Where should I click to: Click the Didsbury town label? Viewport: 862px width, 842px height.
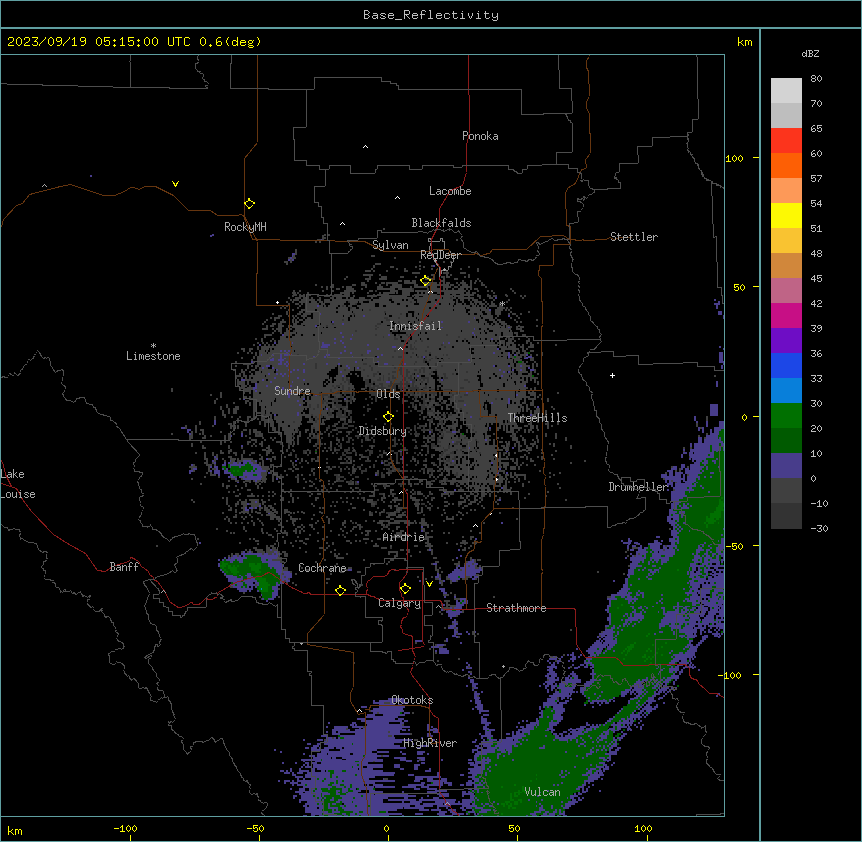[x=383, y=431]
